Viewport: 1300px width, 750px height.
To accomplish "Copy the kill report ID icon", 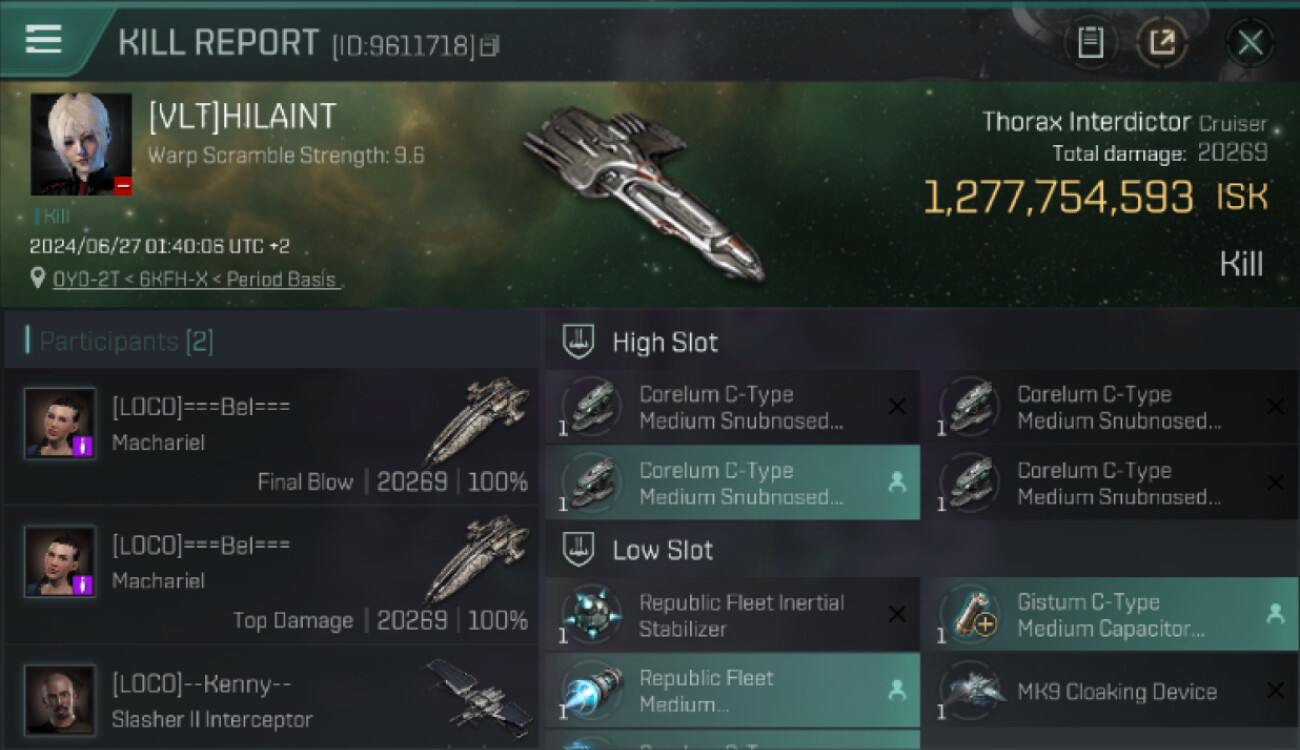I will click(490, 45).
